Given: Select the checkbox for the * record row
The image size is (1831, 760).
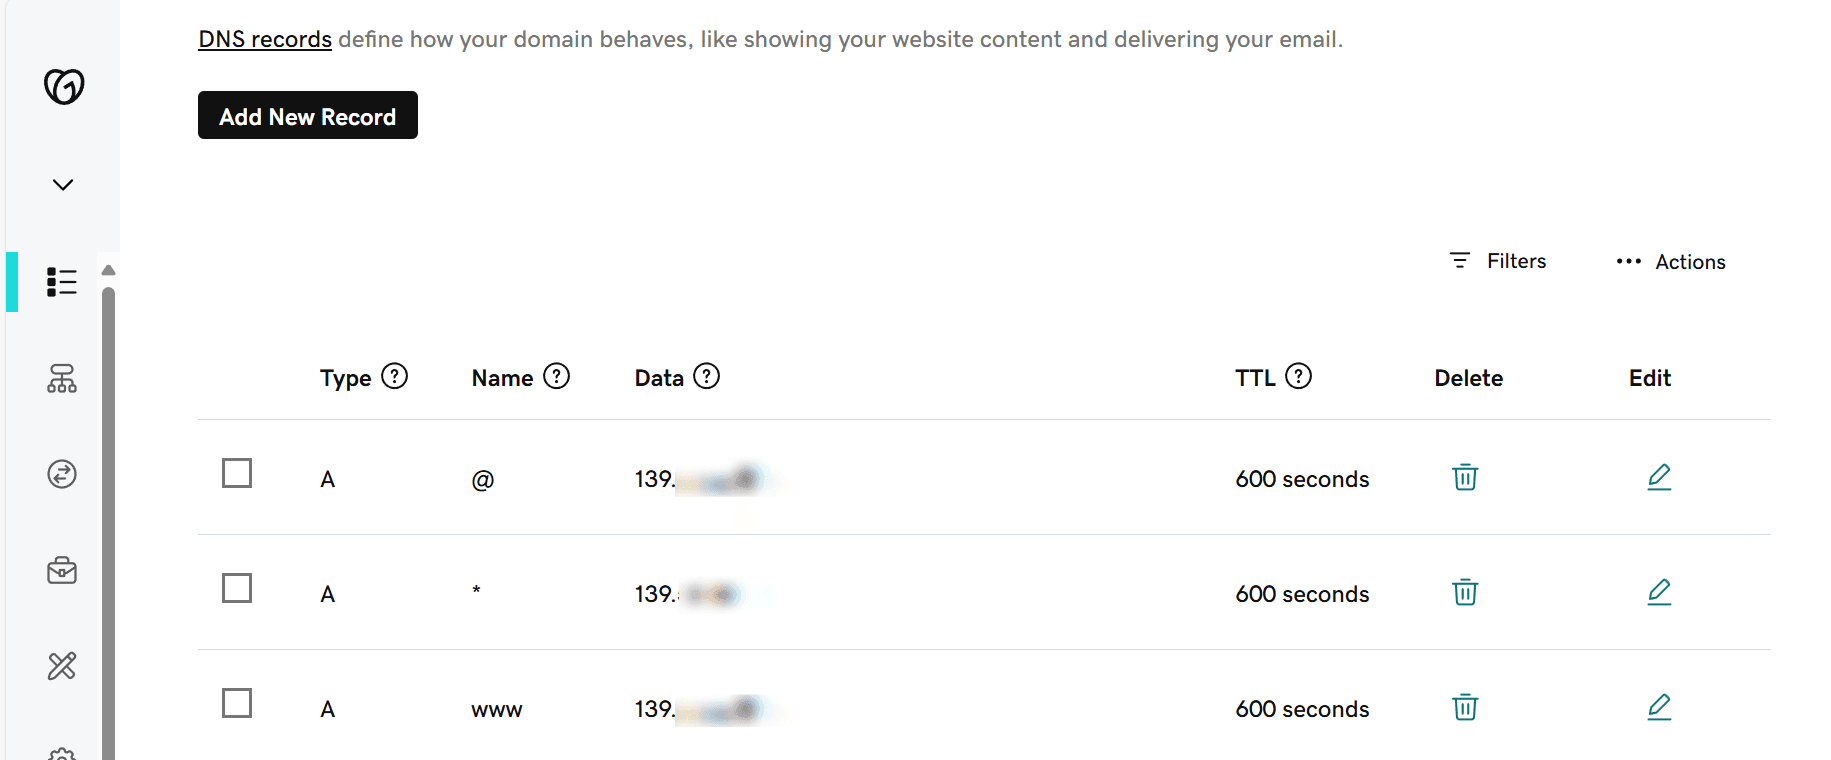Looking at the screenshot, I should (x=236, y=589).
